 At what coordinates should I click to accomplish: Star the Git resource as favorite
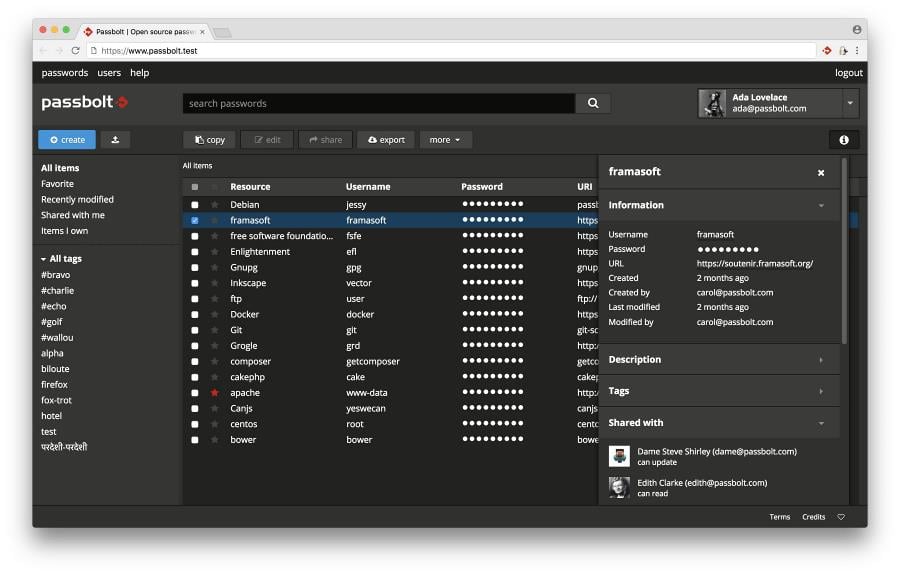(215, 330)
